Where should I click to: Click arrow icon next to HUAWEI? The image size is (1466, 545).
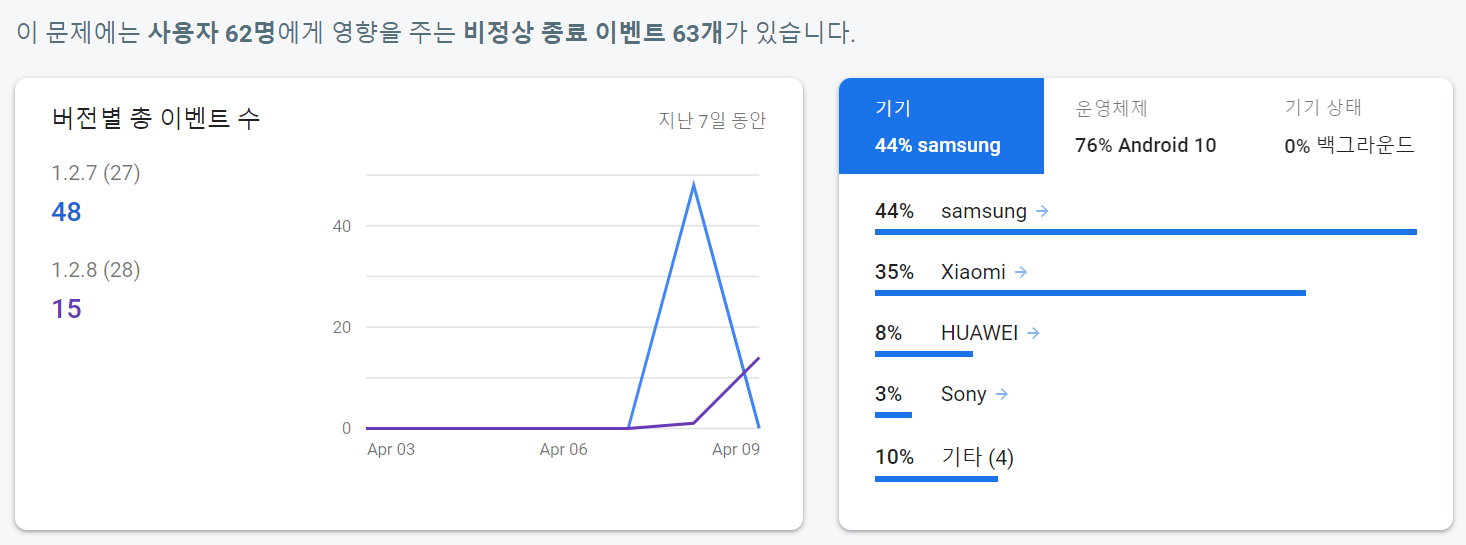pyautogui.click(x=1033, y=333)
